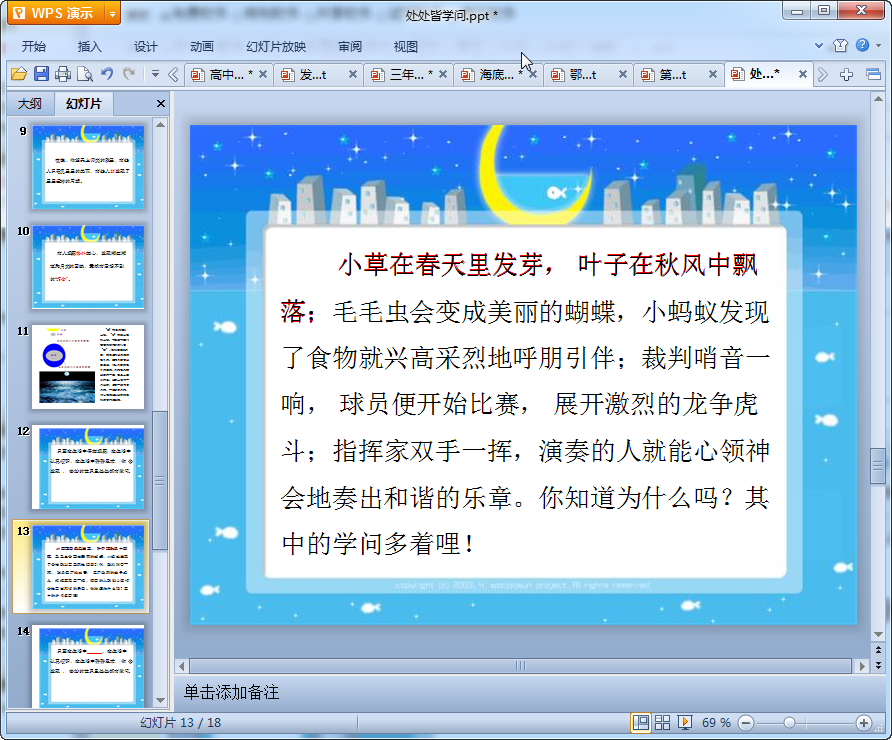
Task: Add a new document tab with plus icon
Action: [x=846, y=75]
